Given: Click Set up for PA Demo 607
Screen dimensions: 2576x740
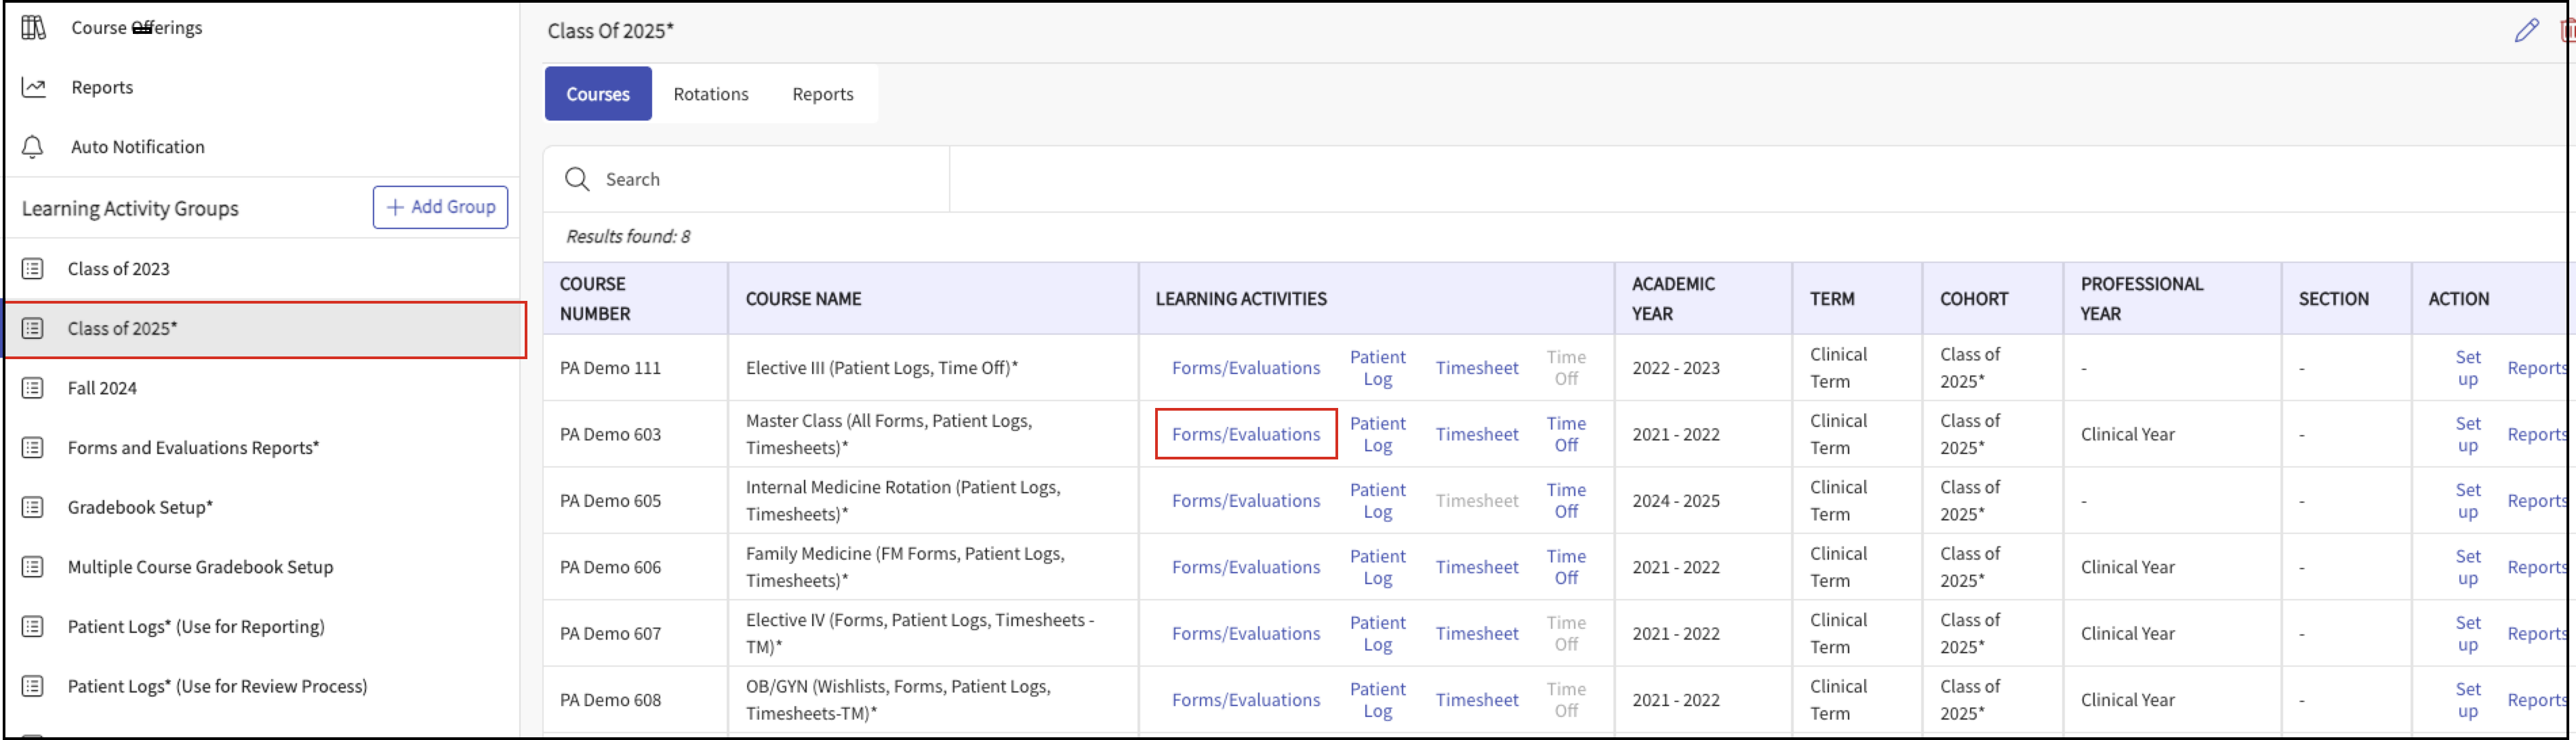Looking at the screenshot, I should [x=2467, y=633].
